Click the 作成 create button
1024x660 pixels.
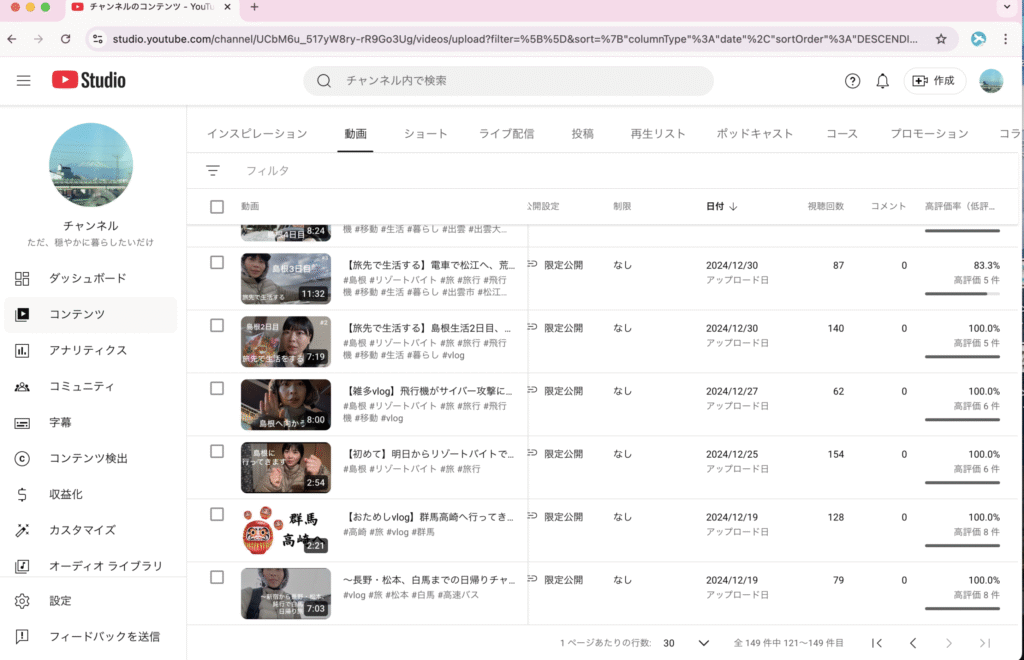tap(934, 81)
